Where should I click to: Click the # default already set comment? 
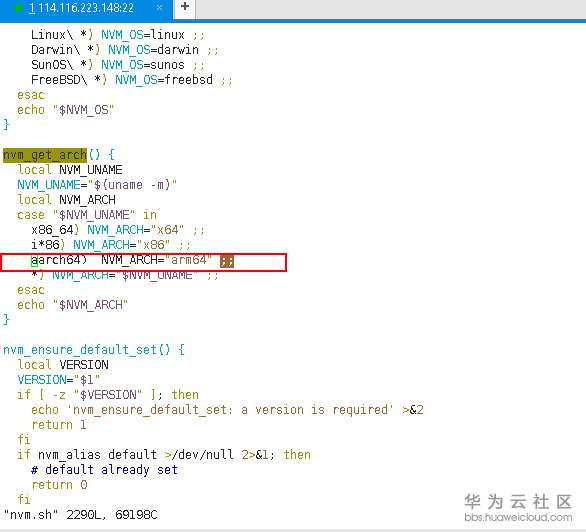pos(104,470)
